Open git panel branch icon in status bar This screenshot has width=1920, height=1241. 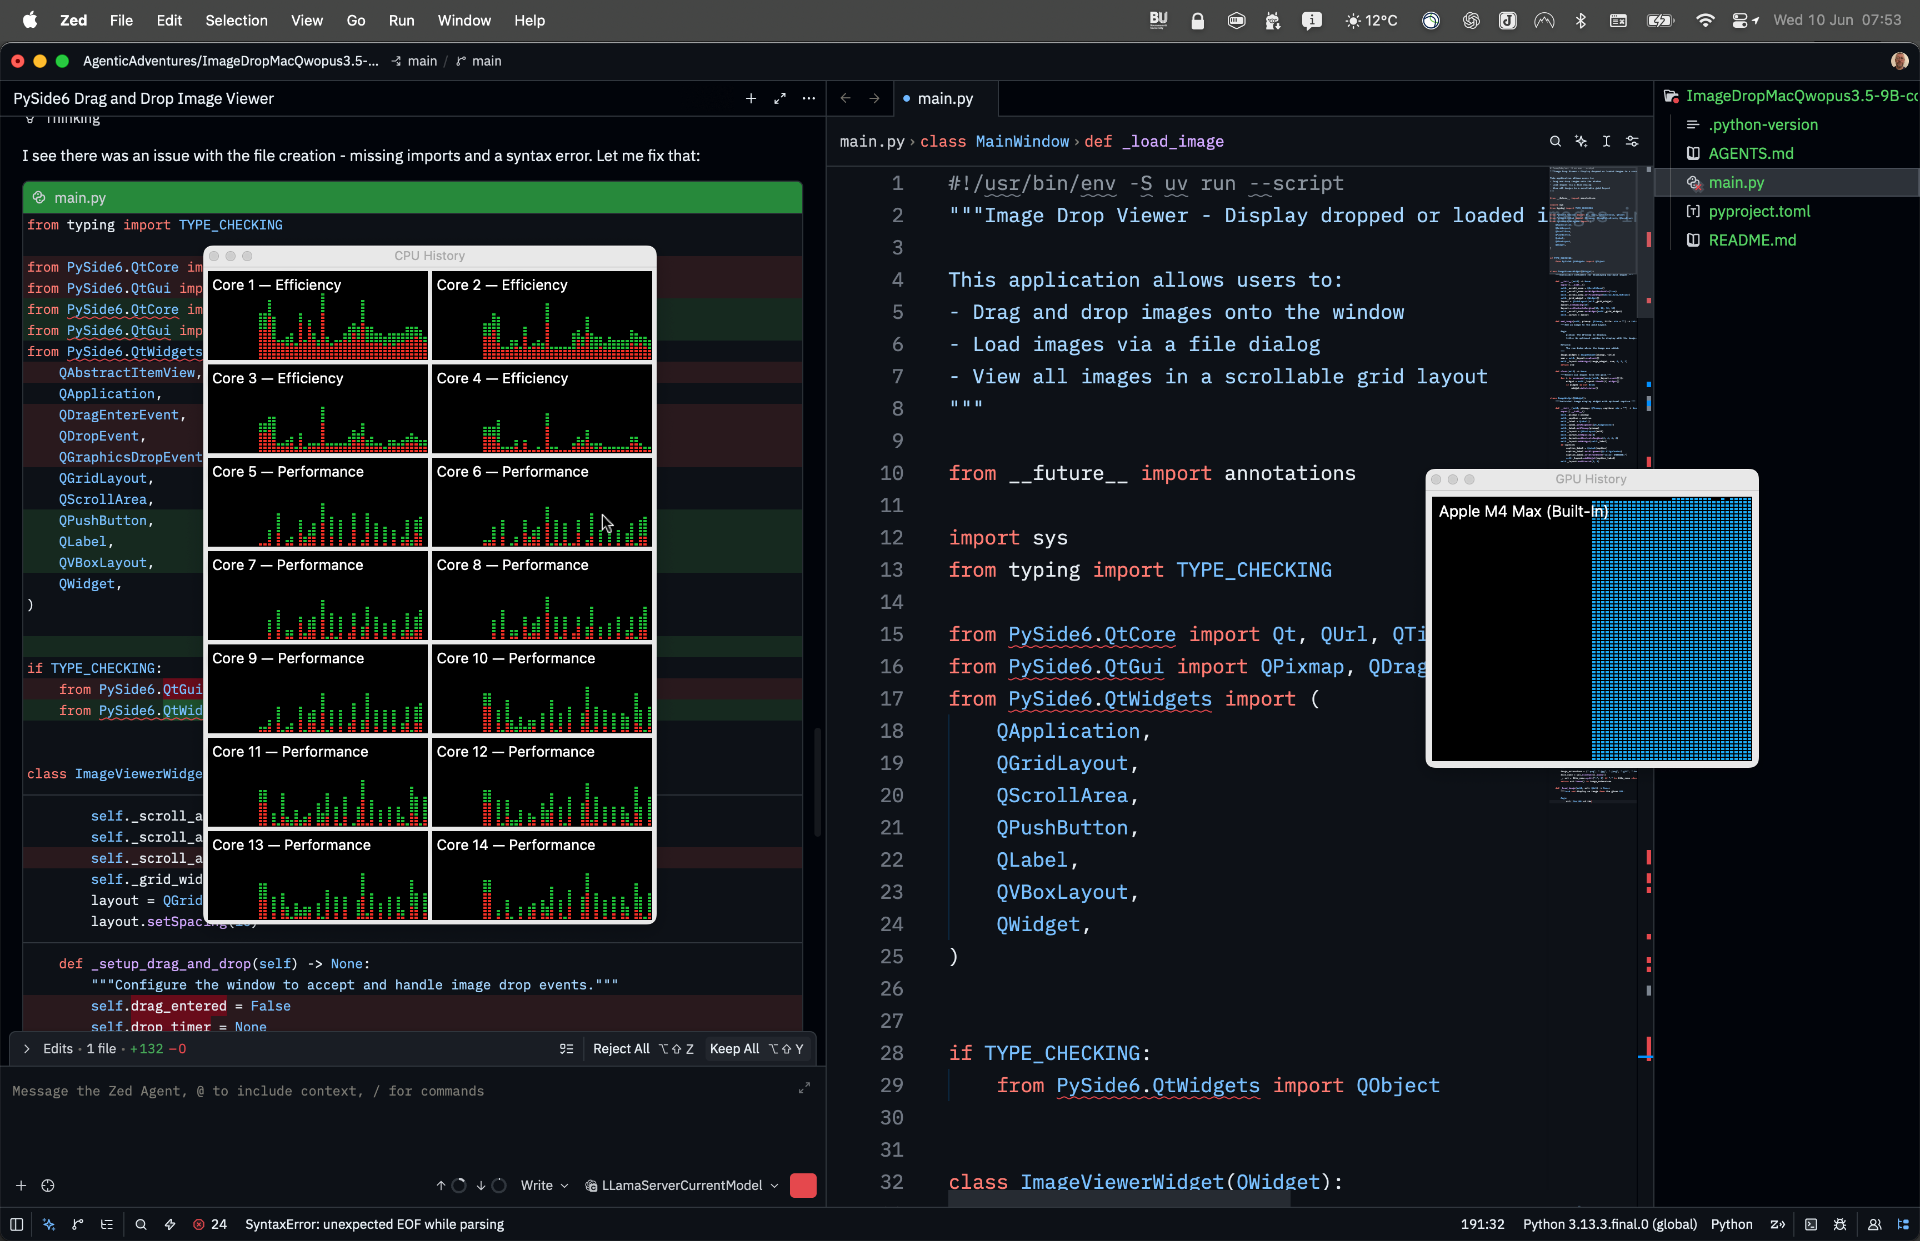point(78,1225)
